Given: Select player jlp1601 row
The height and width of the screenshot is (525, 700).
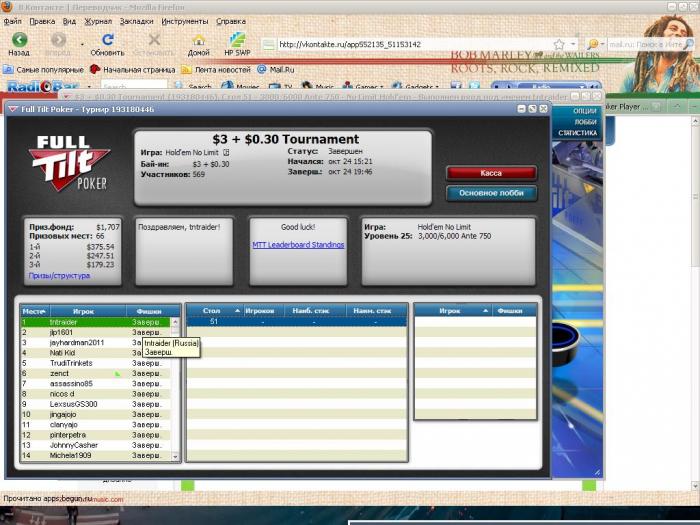Looking at the screenshot, I should (x=96, y=332).
